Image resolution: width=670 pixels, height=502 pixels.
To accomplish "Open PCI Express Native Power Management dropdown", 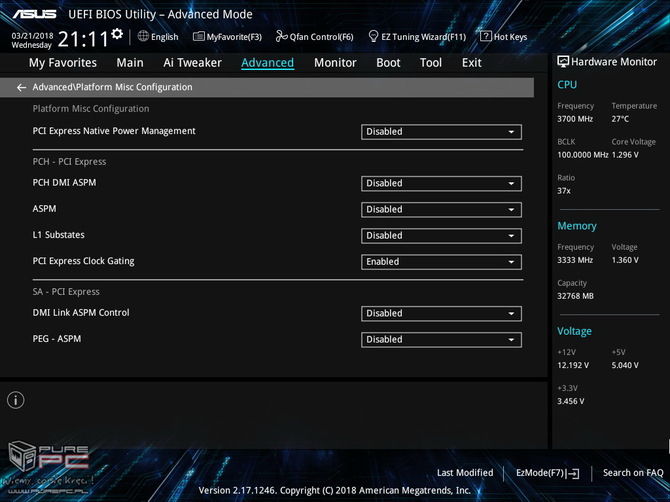I will 441,132.
